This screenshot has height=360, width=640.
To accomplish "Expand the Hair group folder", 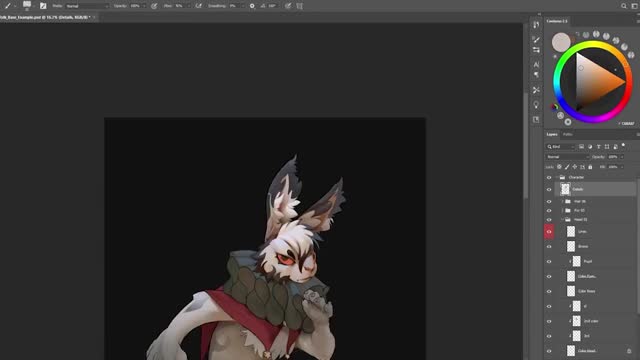I will pos(562,201).
